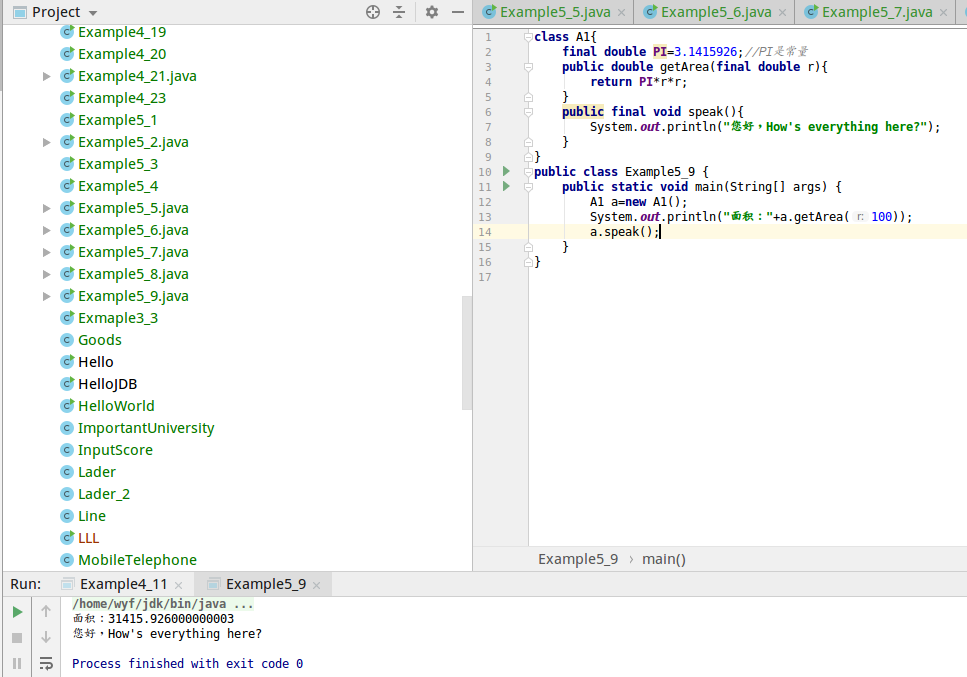Select MobileTelephone in project tree
Image resolution: width=967 pixels, height=677 pixels.
(137, 560)
